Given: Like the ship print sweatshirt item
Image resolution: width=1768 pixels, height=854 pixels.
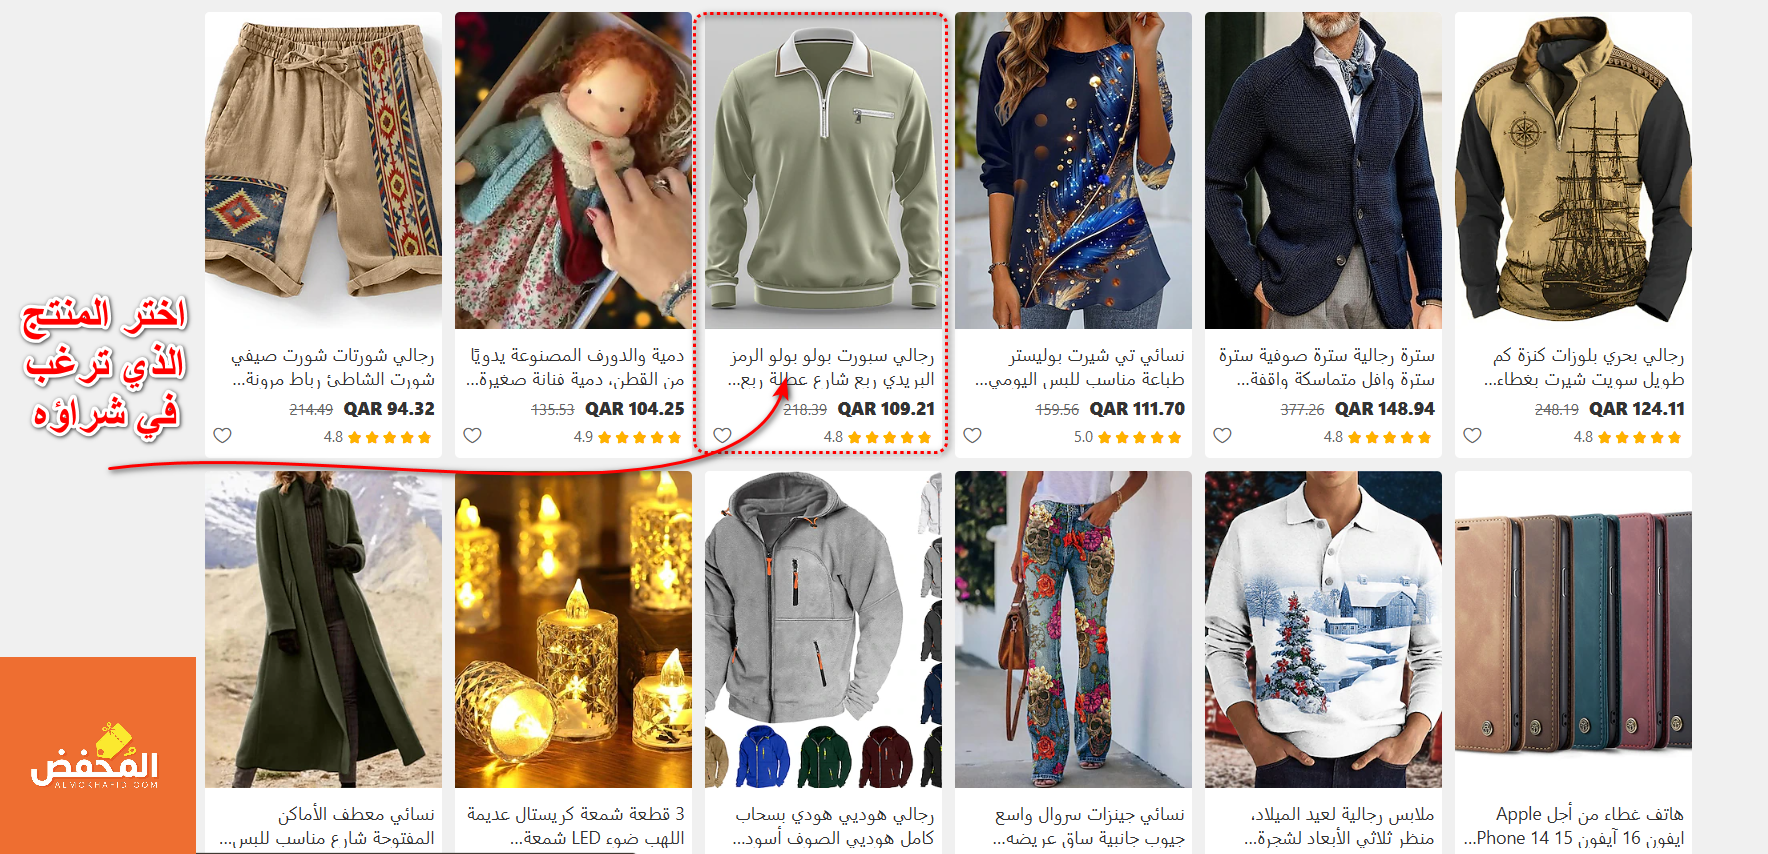Looking at the screenshot, I should (1472, 435).
